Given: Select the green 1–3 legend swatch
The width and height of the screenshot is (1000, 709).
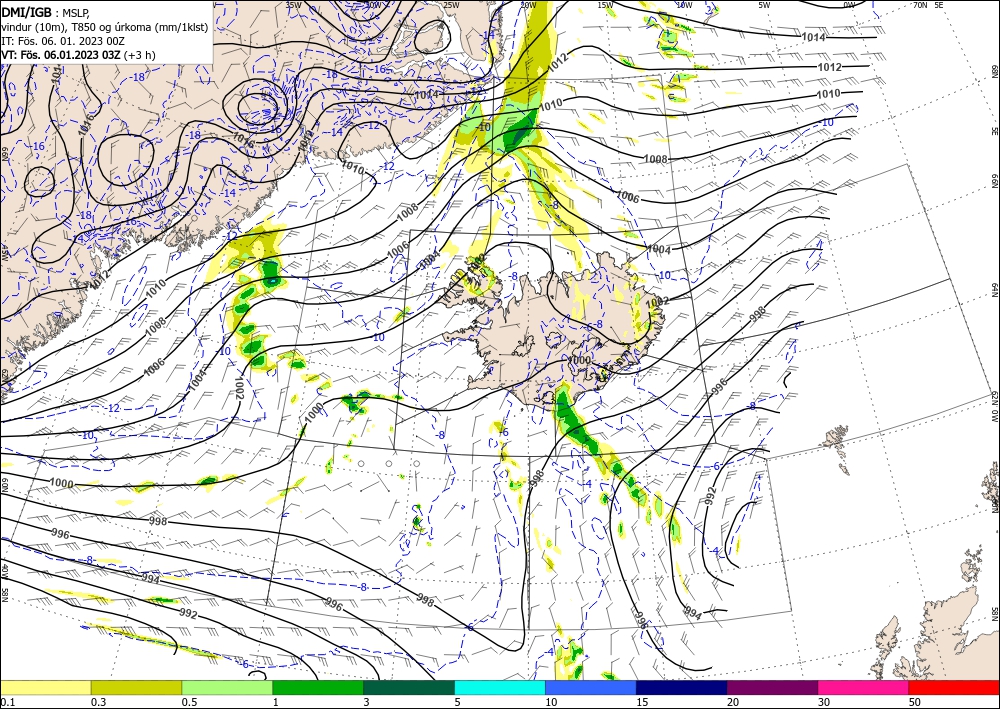Looking at the screenshot, I should coord(318,687).
